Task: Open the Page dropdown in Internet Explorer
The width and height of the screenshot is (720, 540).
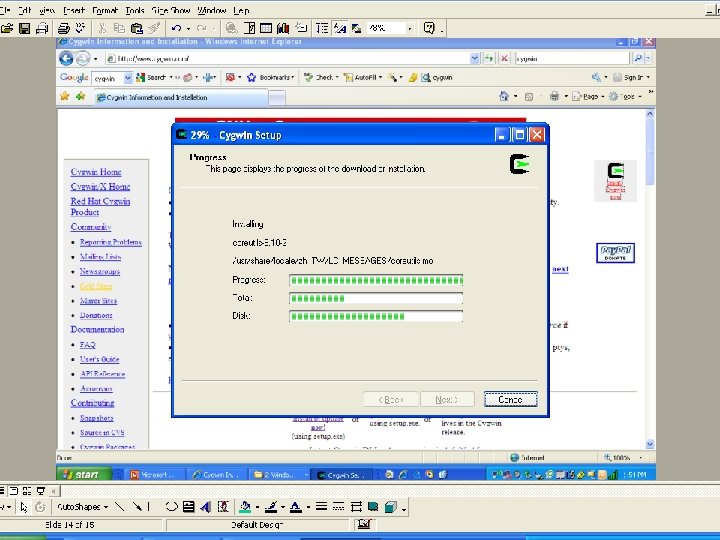Action: (588, 96)
